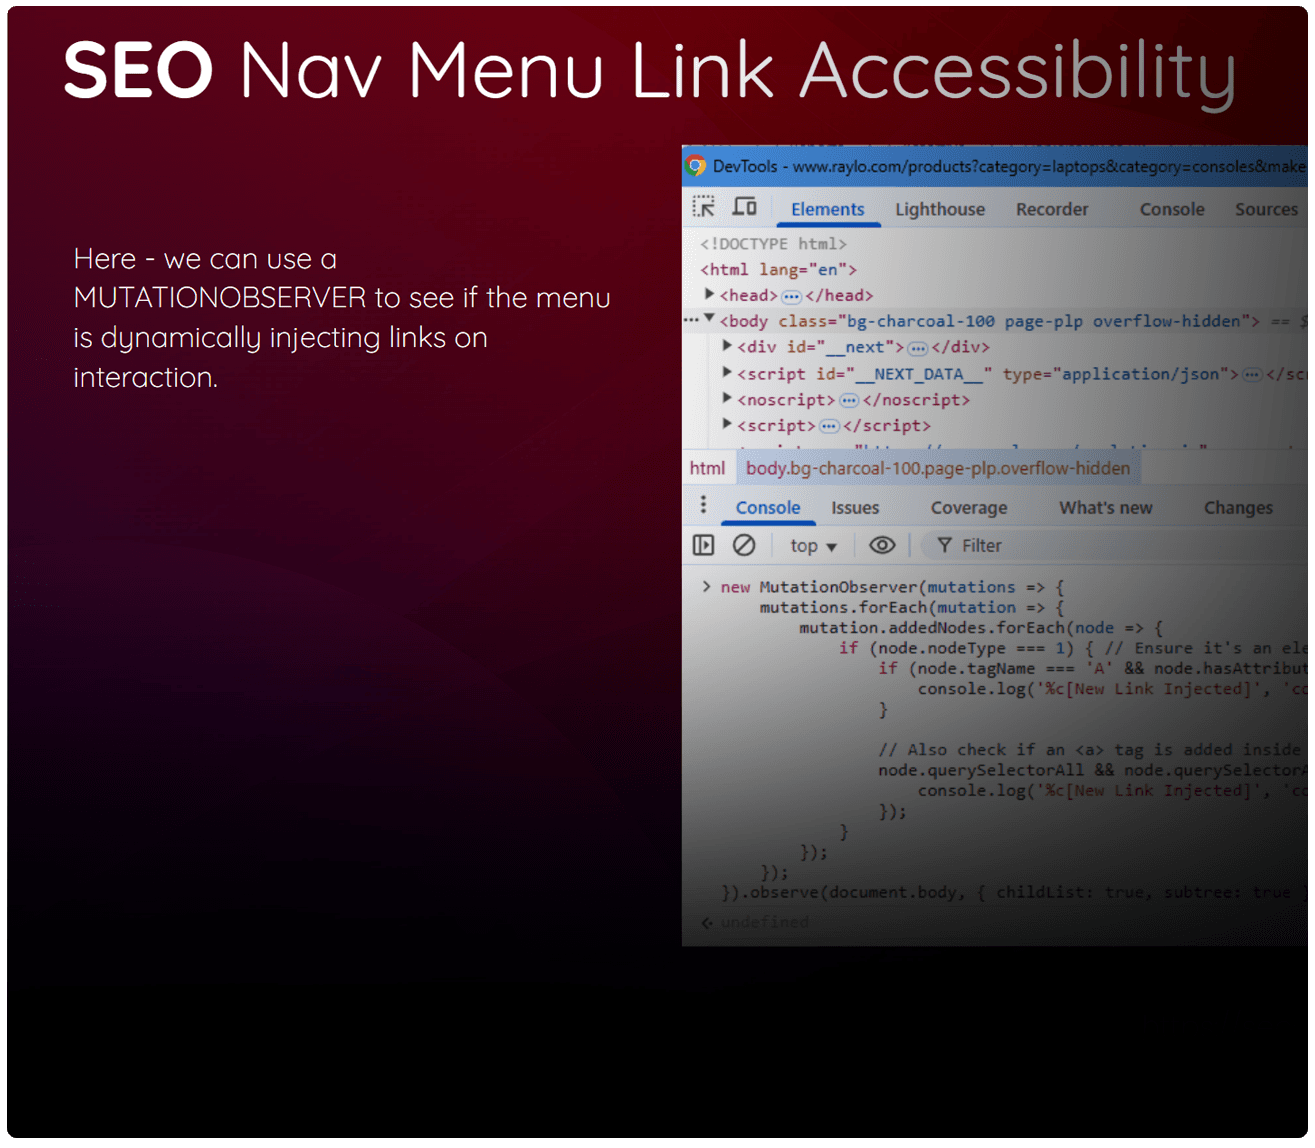Click the MUTATIONOBSERVER word in the slide text
The image size is (1315, 1148).
220,298
